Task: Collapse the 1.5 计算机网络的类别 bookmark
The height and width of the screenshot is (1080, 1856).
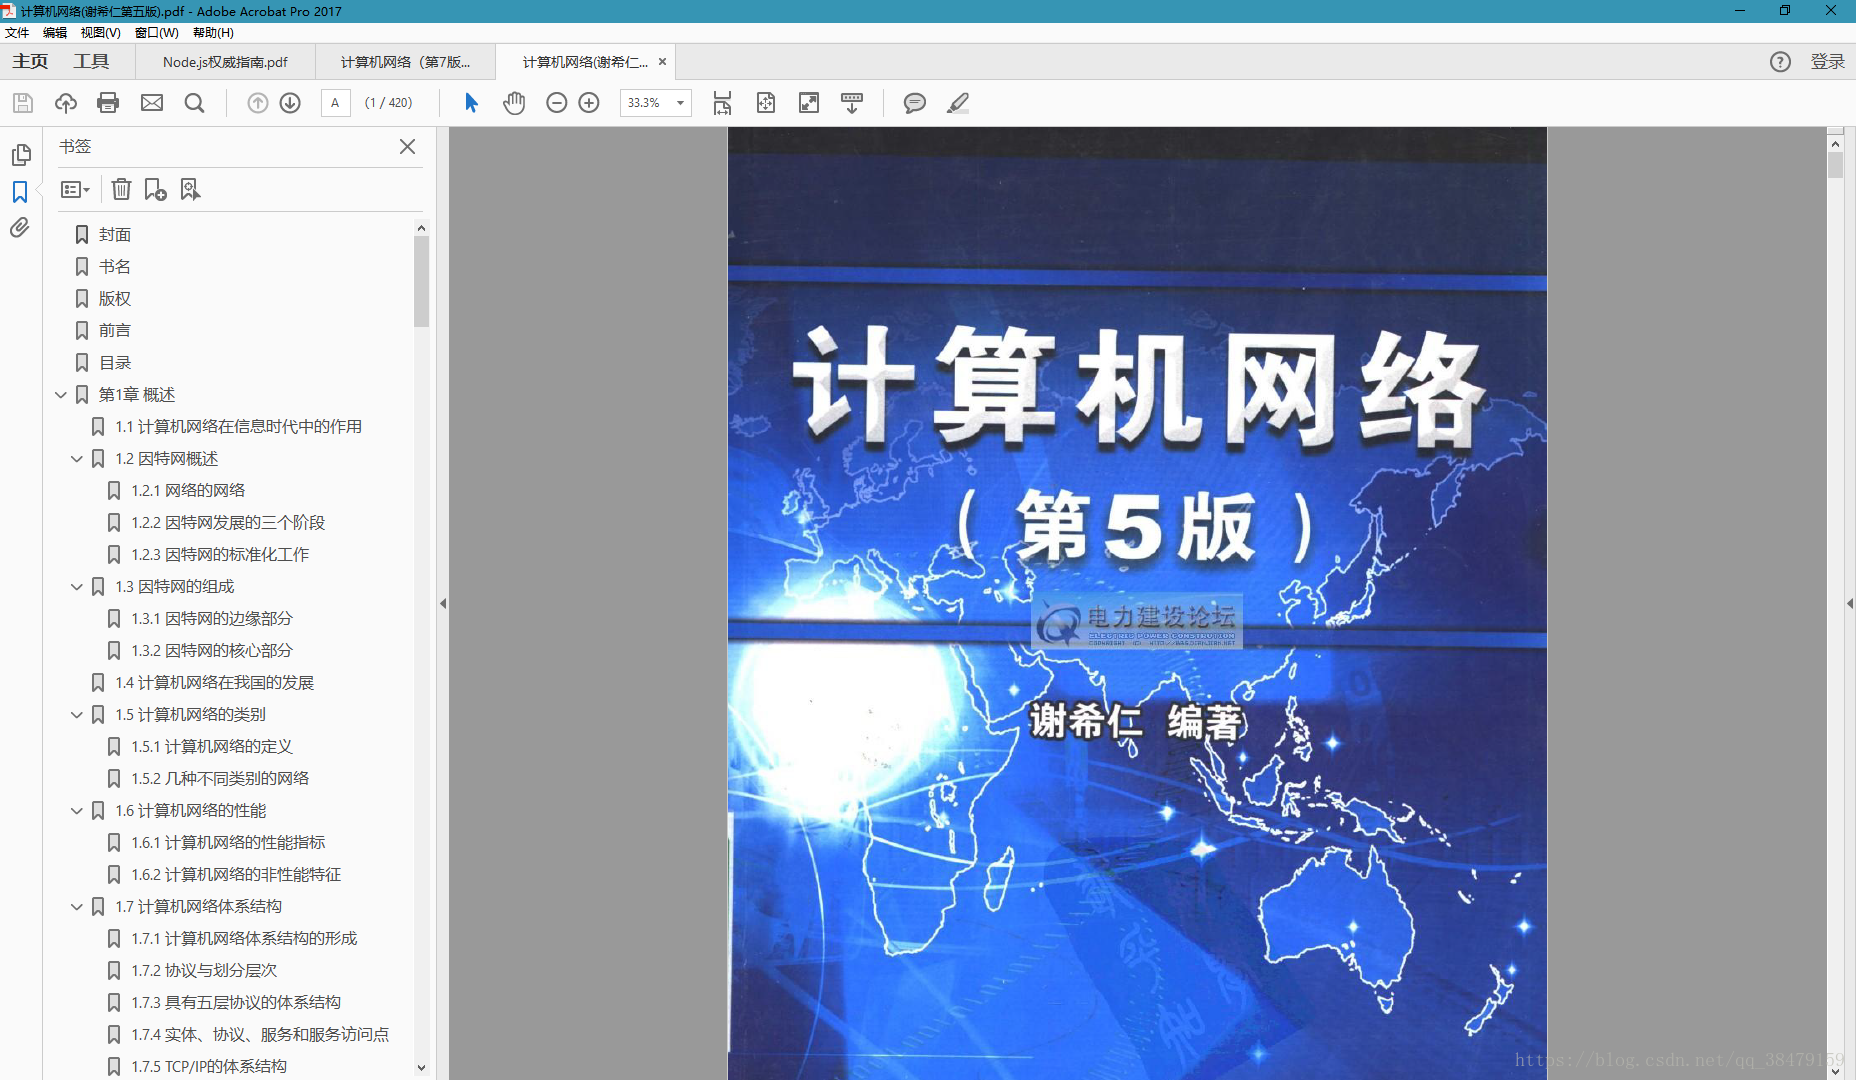Action: (x=77, y=715)
